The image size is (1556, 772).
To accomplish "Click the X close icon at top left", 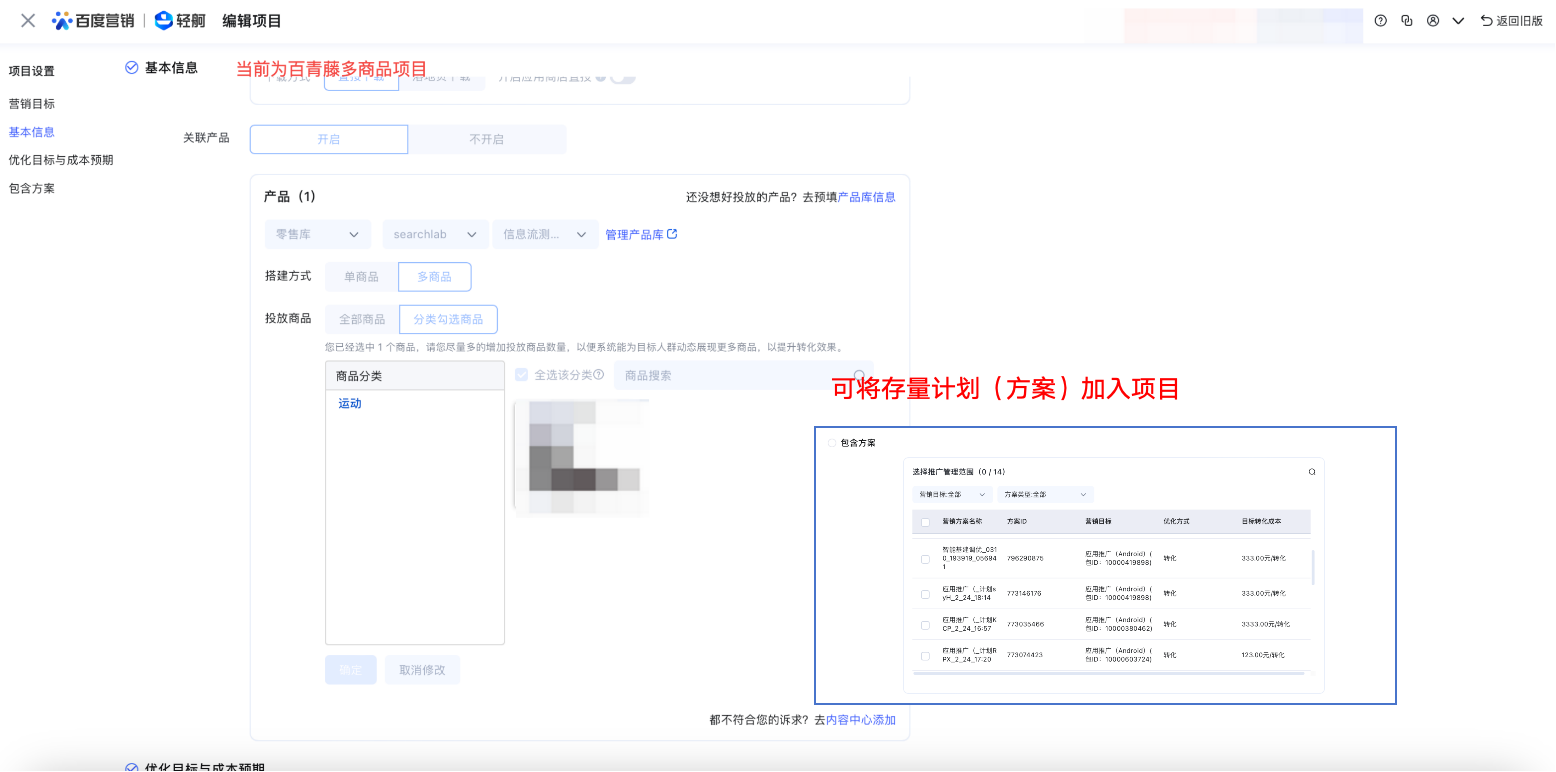I will click(x=28, y=21).
